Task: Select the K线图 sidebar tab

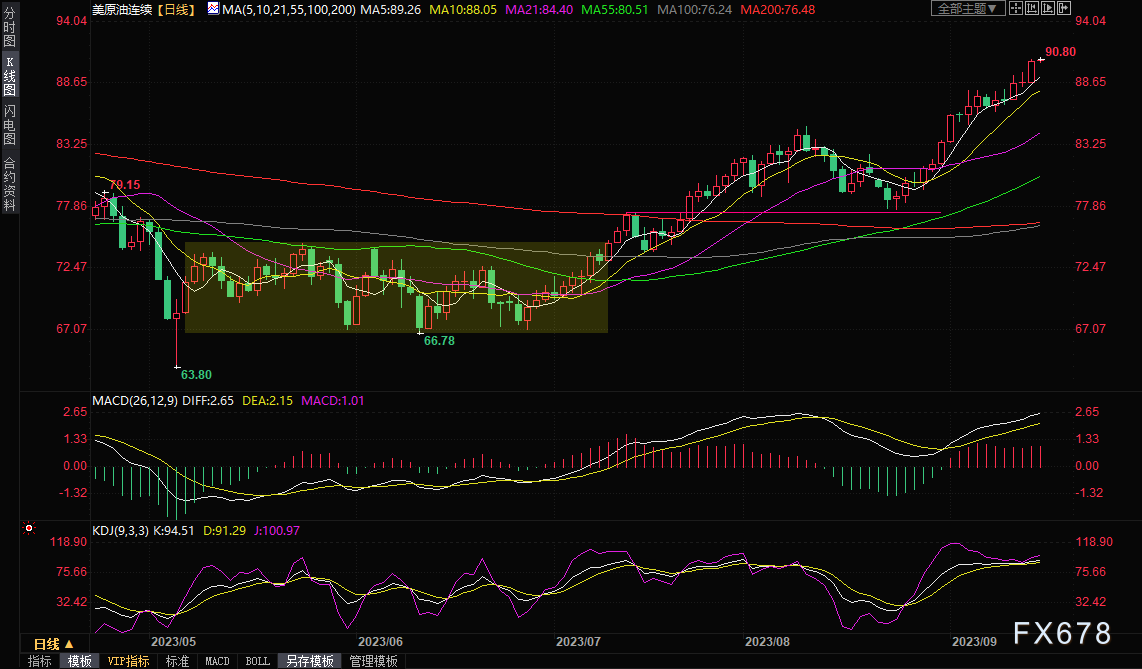Action: (9, 75)
